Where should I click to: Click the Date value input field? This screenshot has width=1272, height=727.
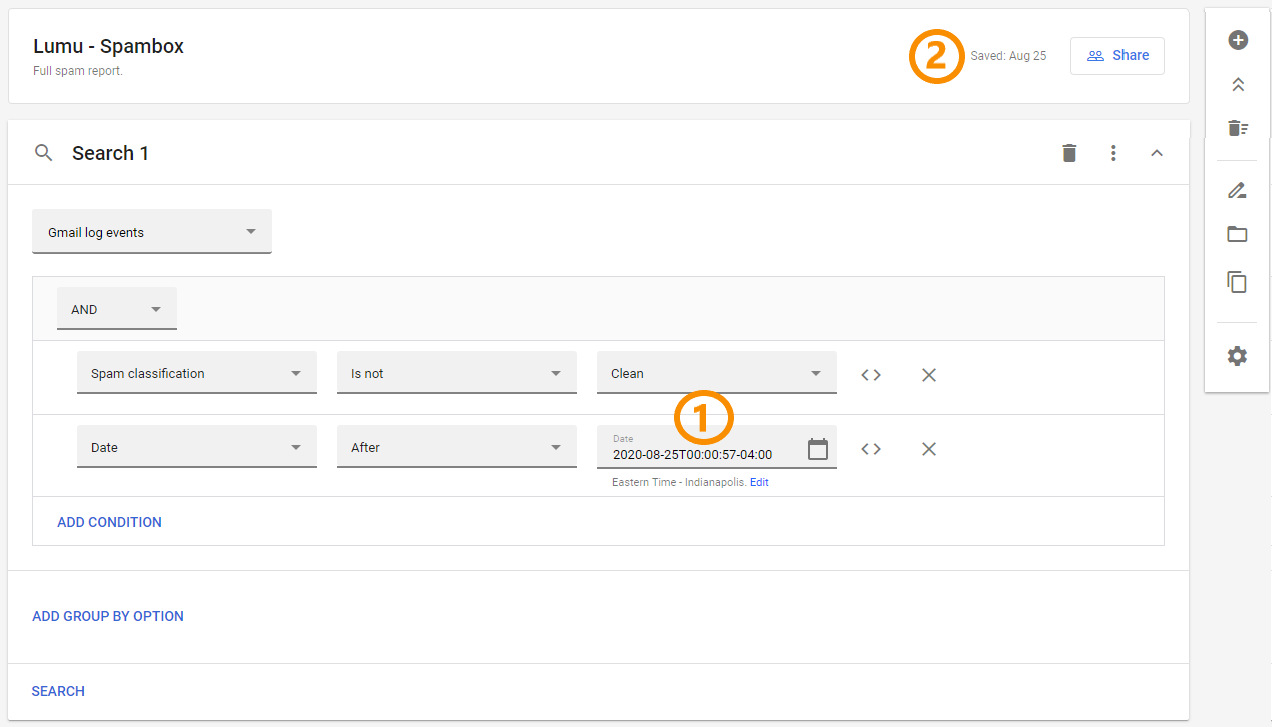pyautogui.click(x=700, y=454)
